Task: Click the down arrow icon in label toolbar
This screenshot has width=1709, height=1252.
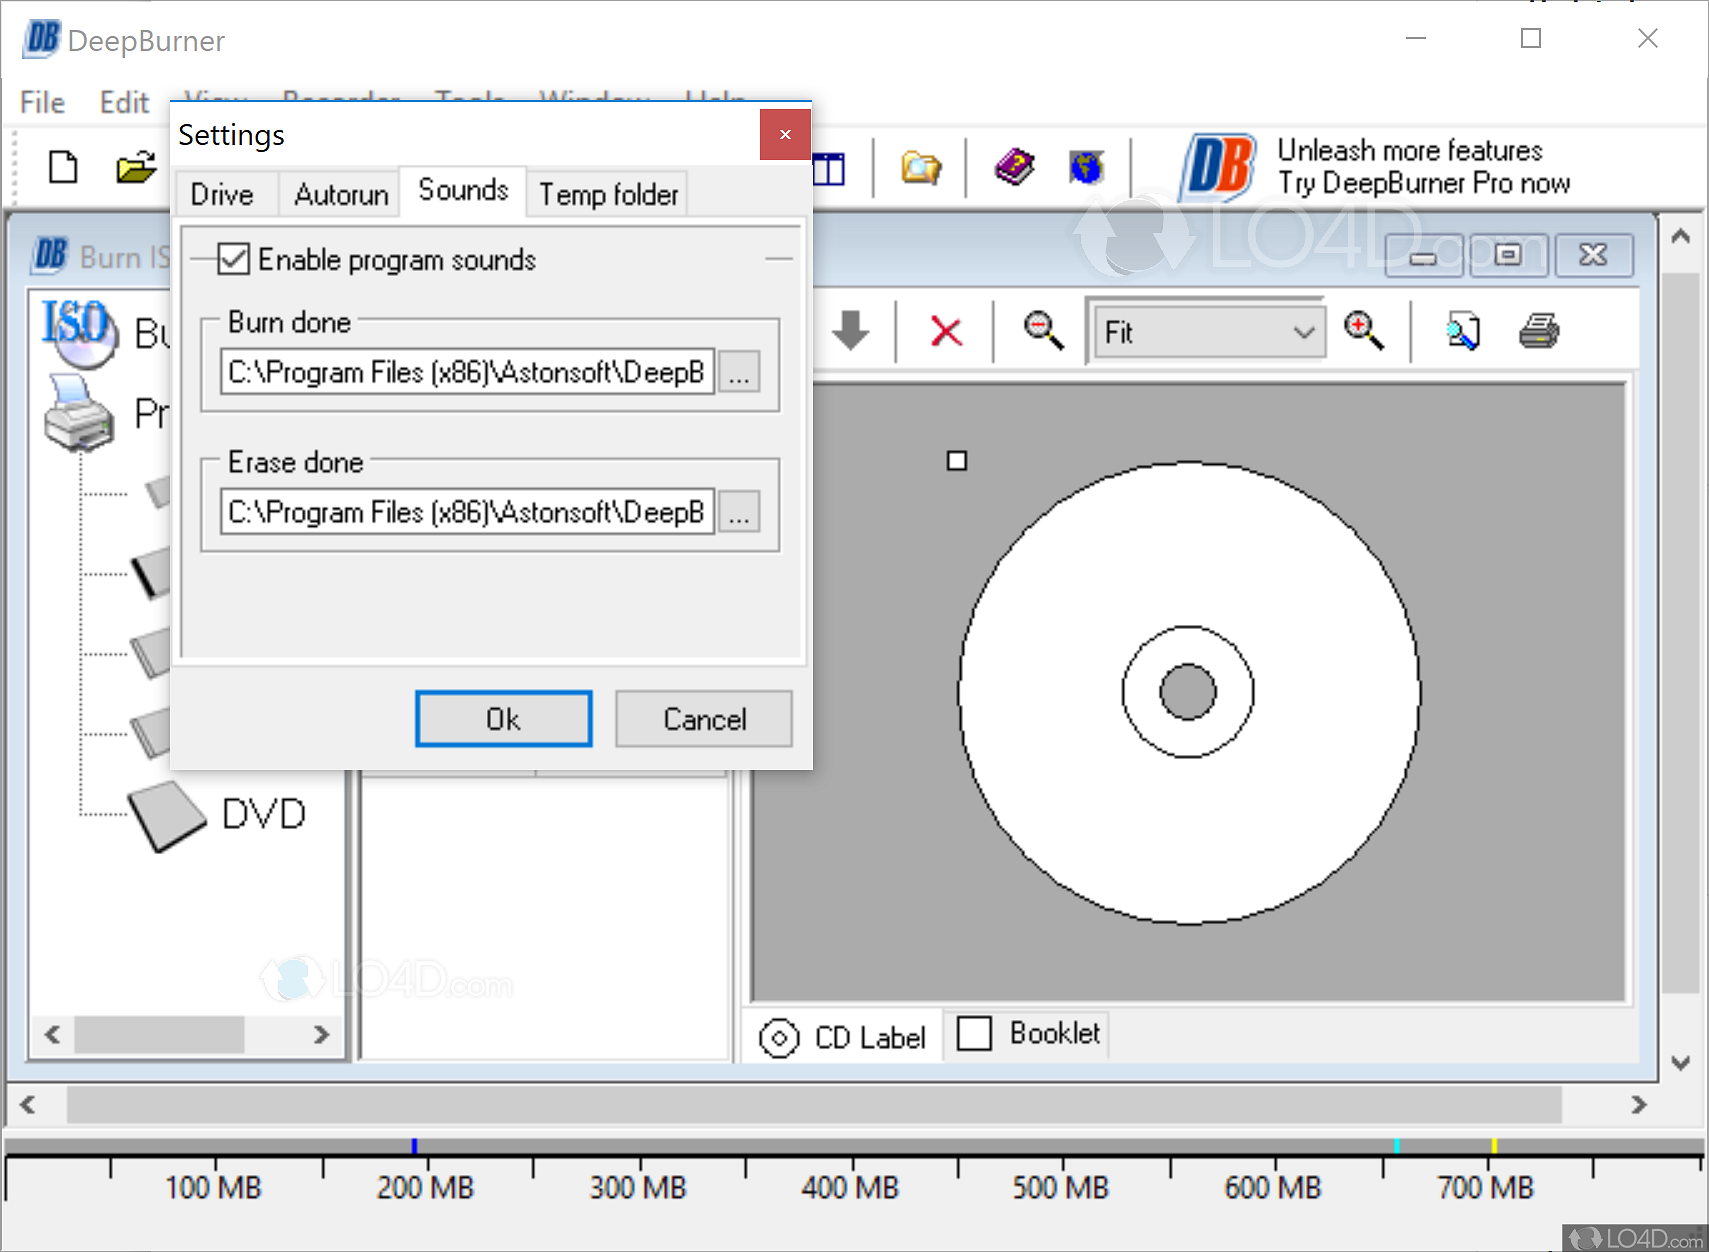Action: (851, 332)
